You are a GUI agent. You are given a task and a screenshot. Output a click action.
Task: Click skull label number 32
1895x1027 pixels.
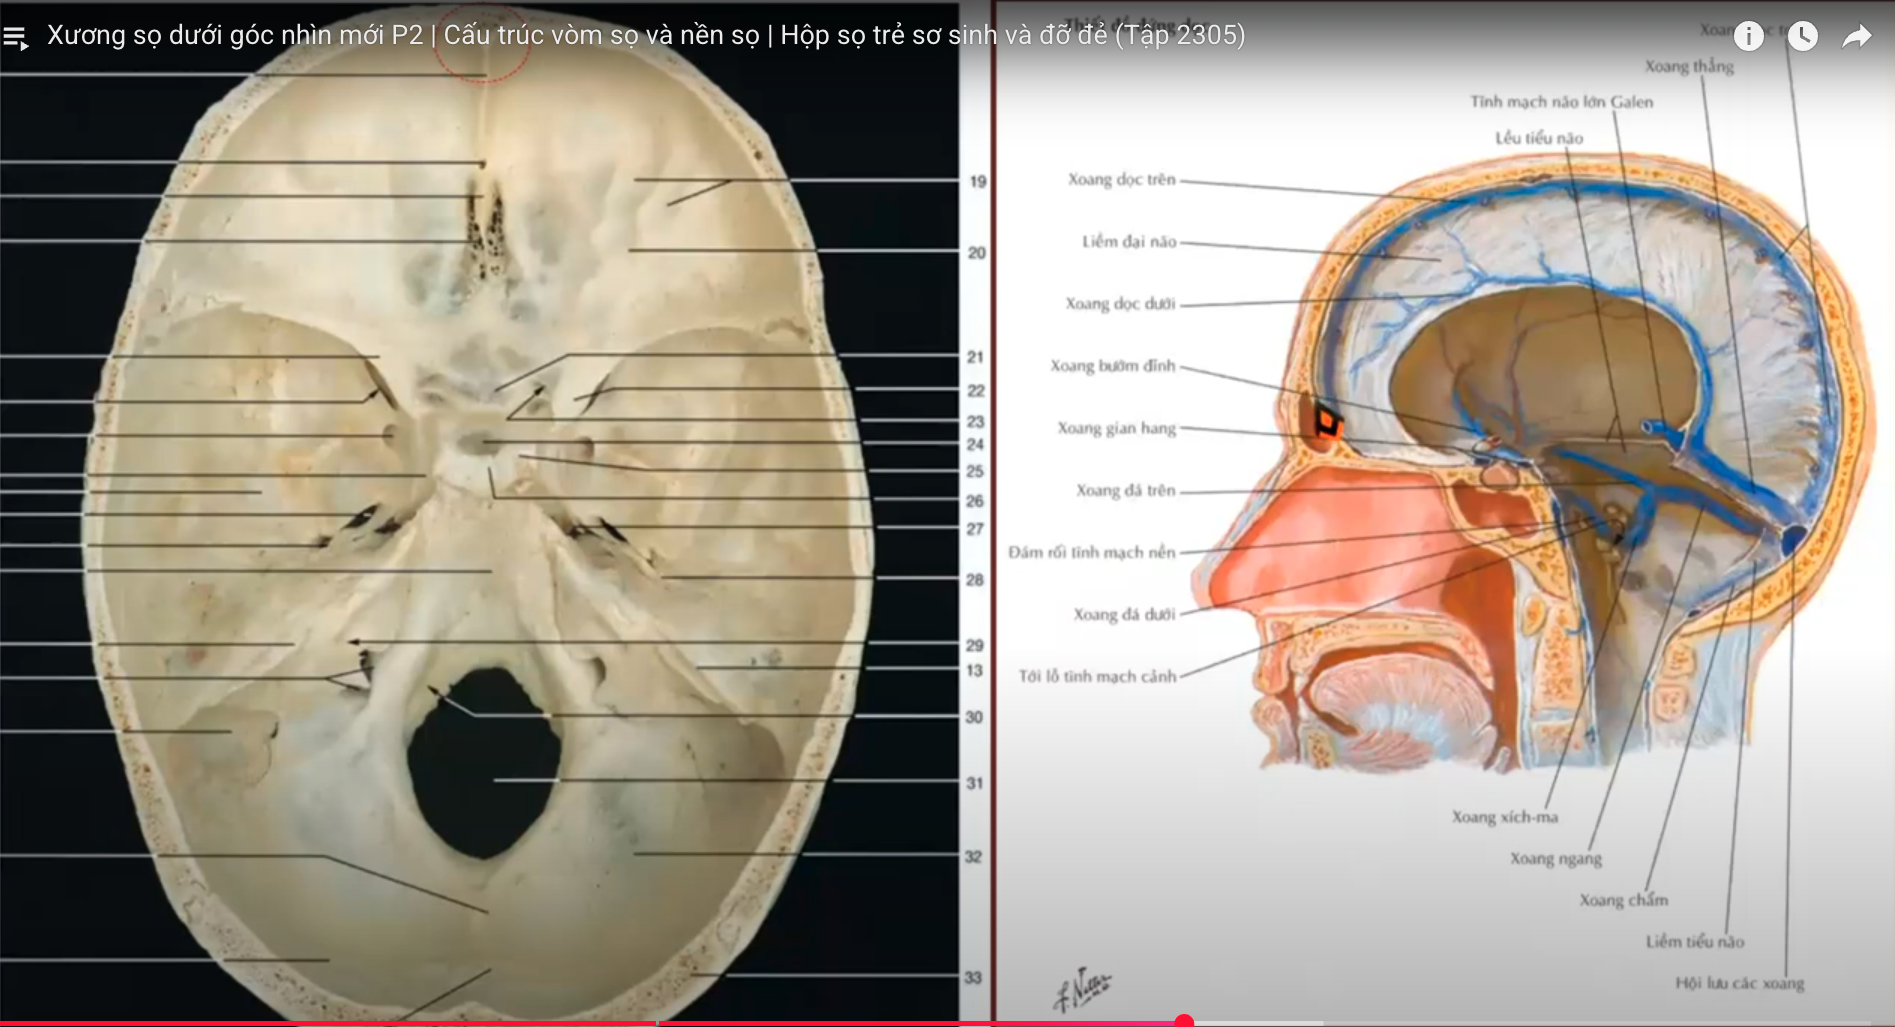click(973, 857)
